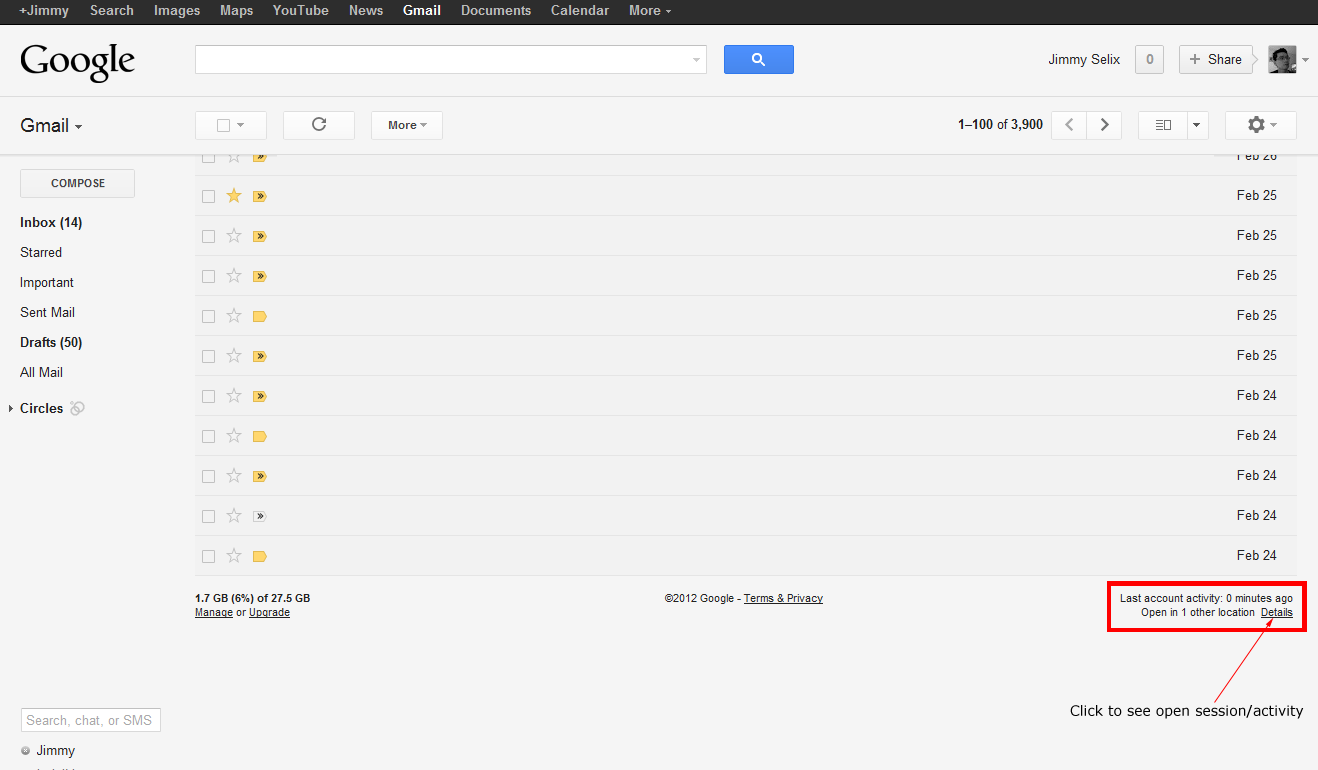
Task: Open All Mail in the sidebar
Action: tap(41, 373)
